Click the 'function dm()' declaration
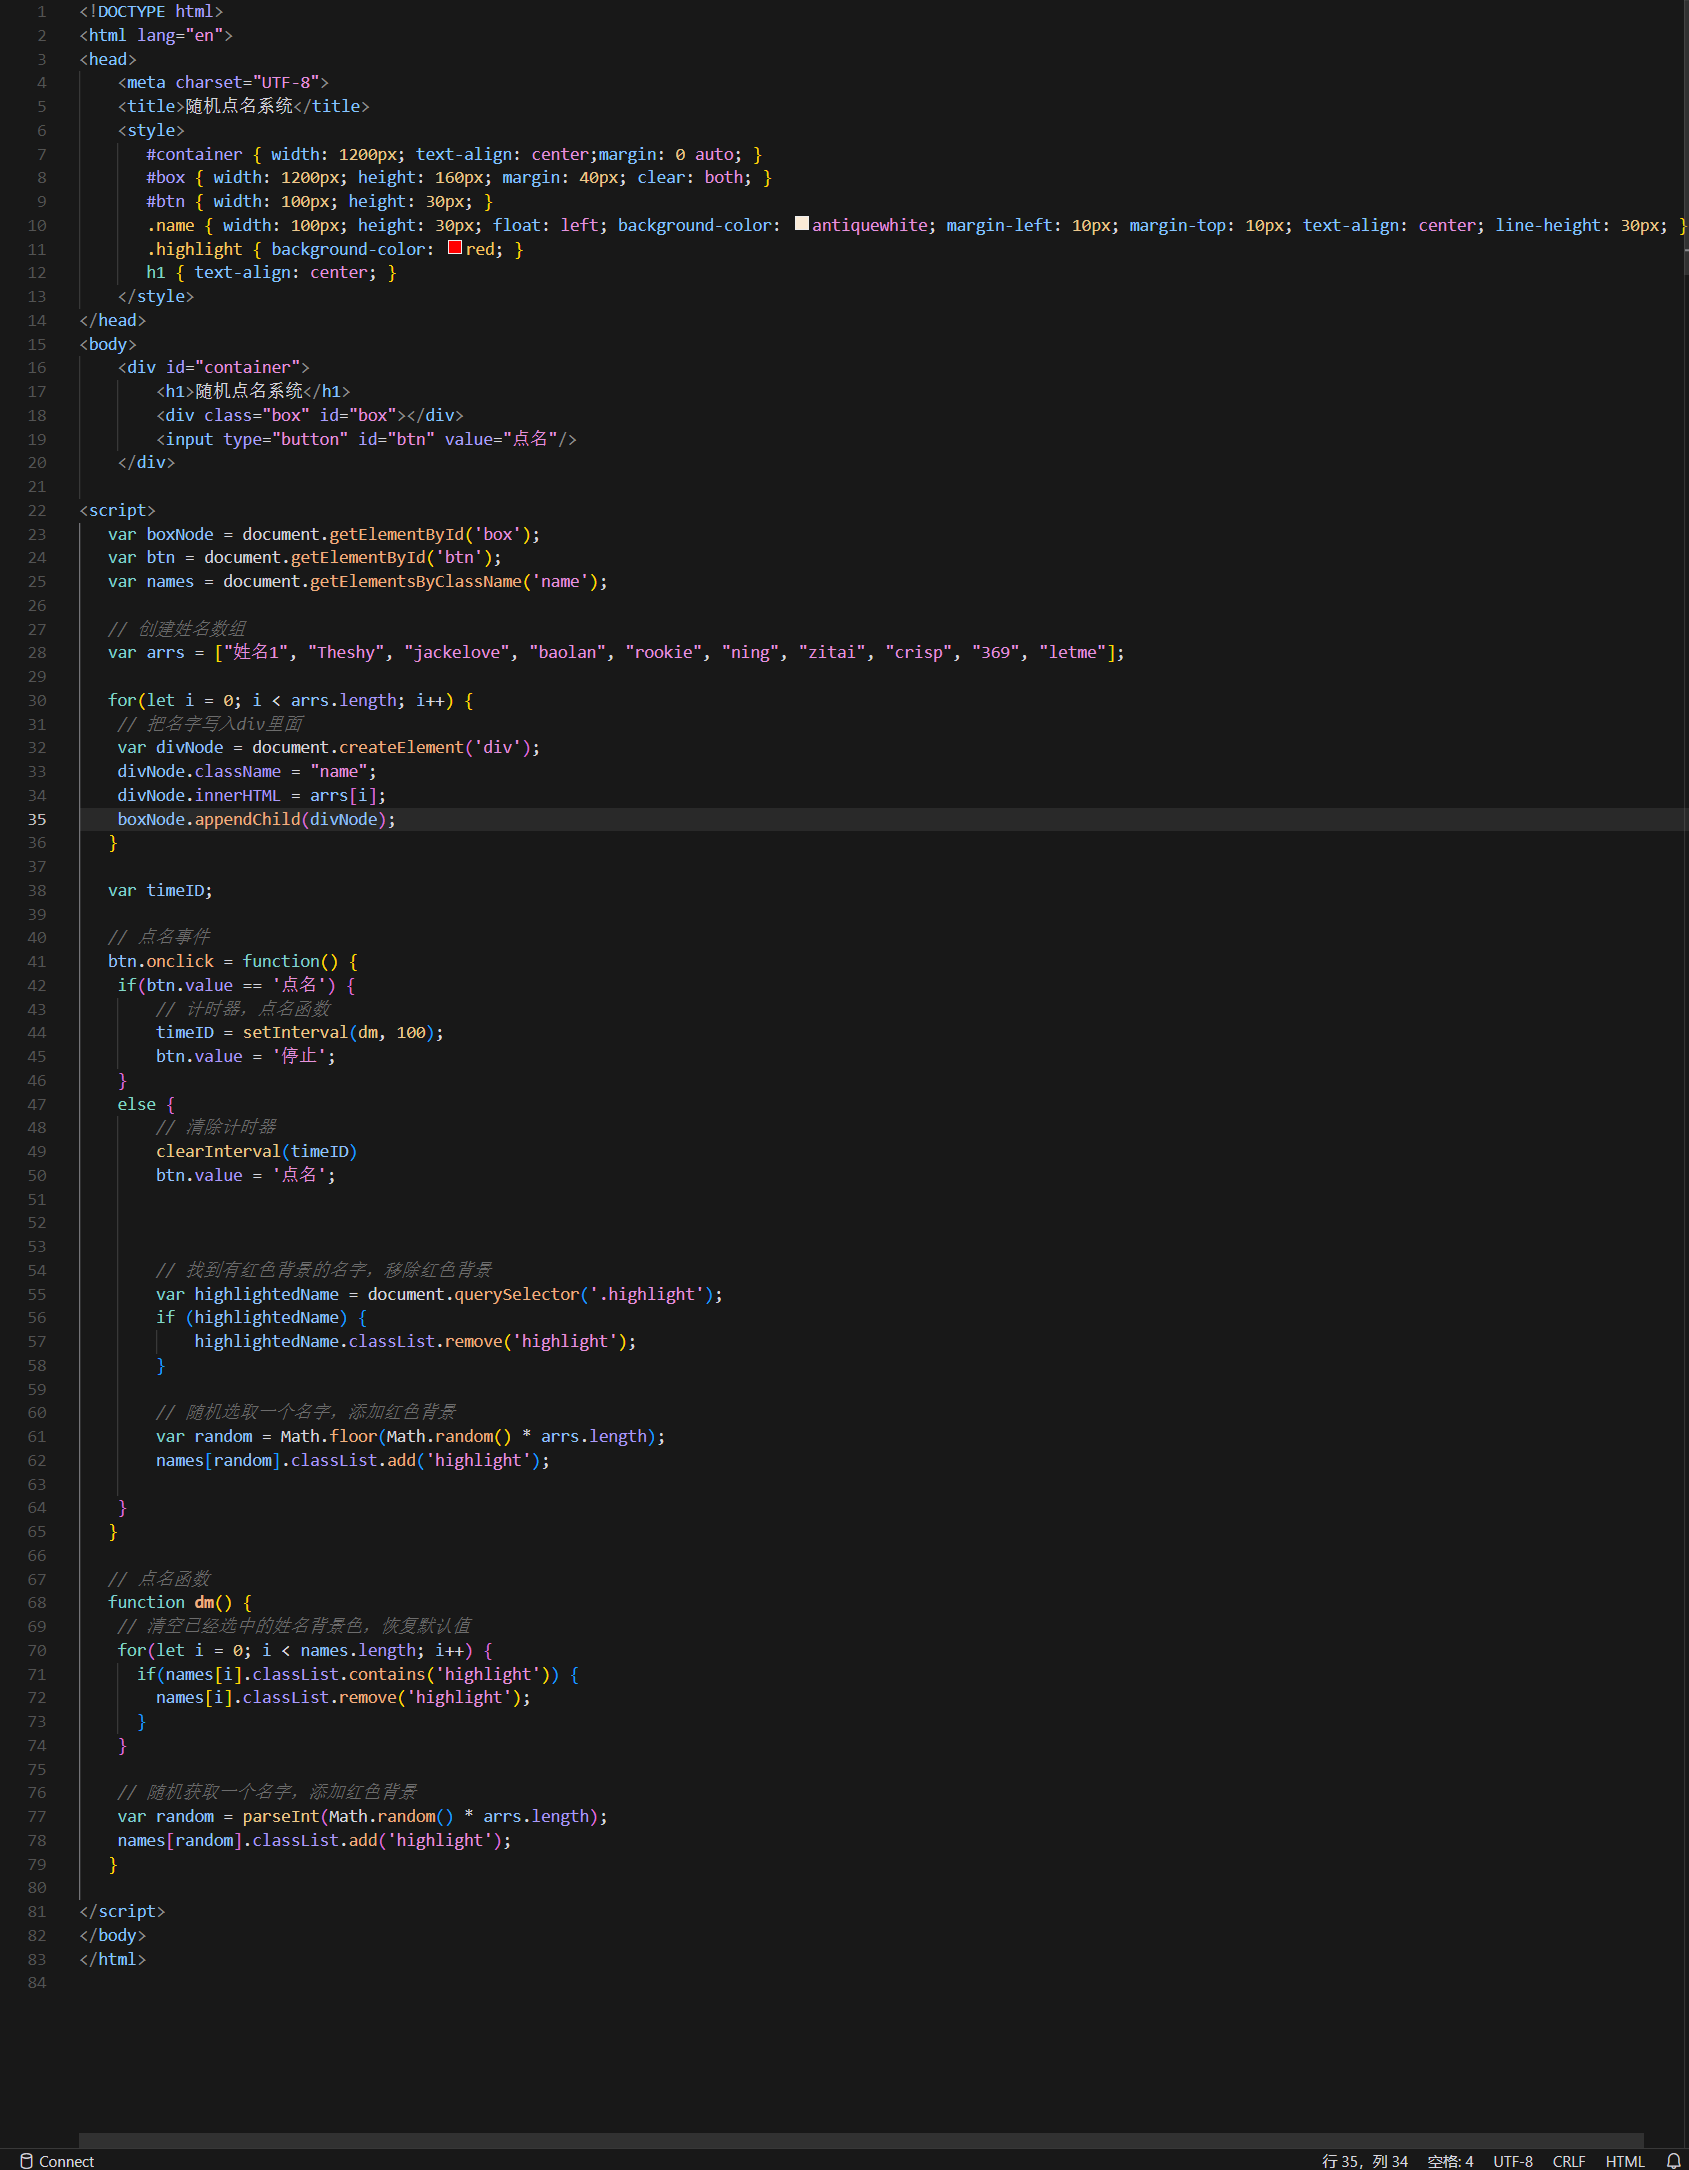This screenshot has width=1689, height=2170. [170, 1602]
